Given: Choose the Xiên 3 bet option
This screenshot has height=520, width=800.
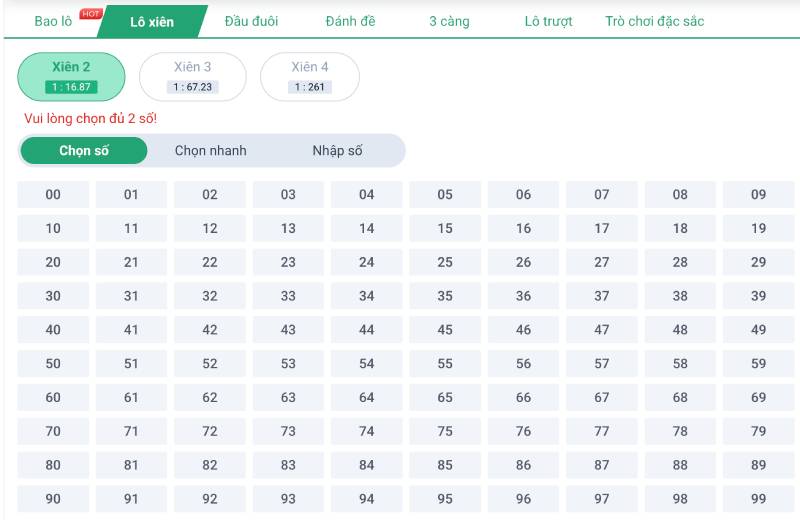Looking at the screenshot, I should (193, 76).
